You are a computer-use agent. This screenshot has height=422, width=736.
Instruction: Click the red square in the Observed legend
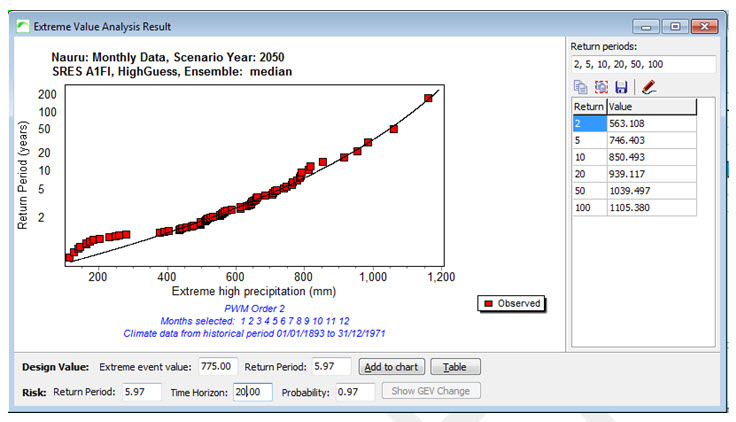488,304
